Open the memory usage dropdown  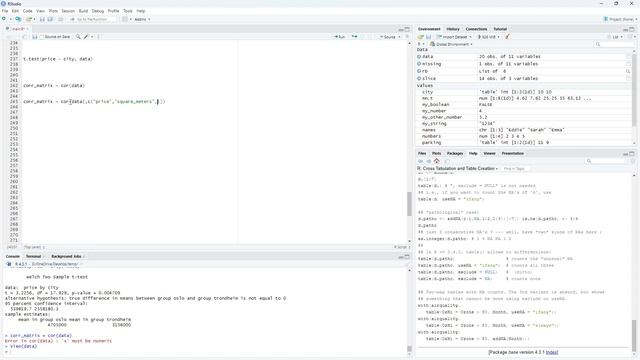pyautogui.click(x=488, y=37)
